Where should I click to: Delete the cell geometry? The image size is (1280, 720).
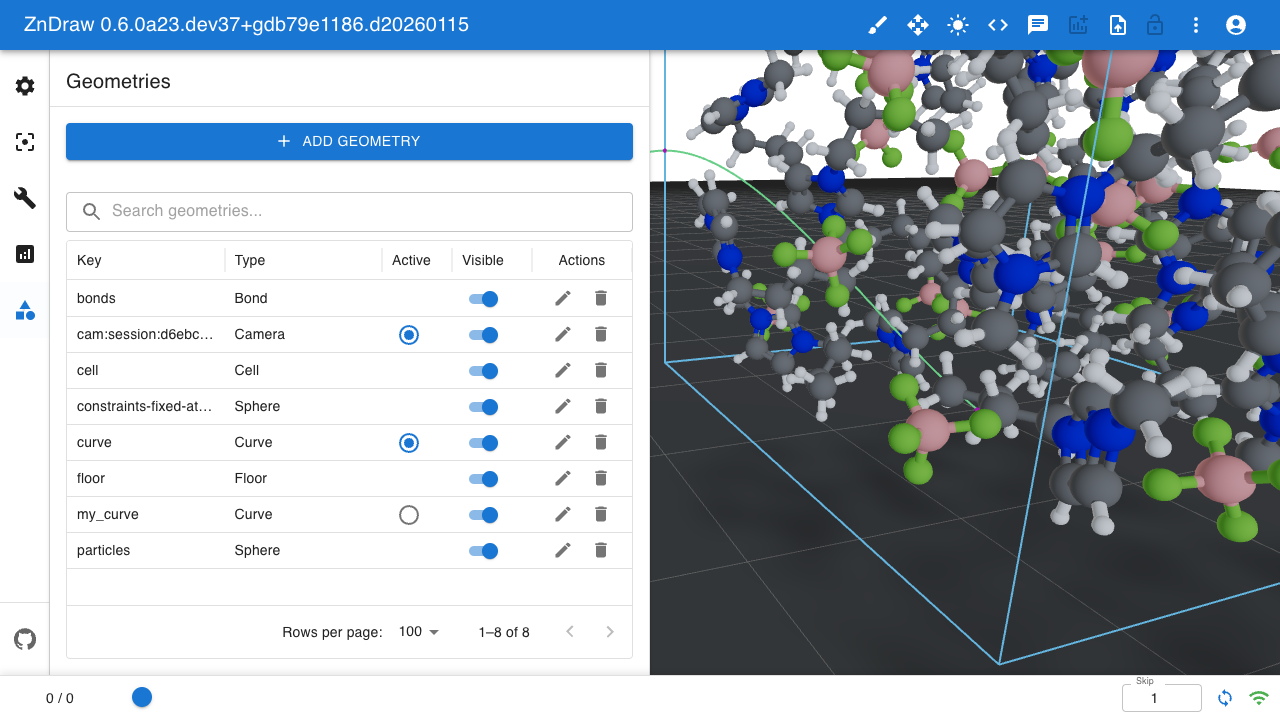point(601,370)
